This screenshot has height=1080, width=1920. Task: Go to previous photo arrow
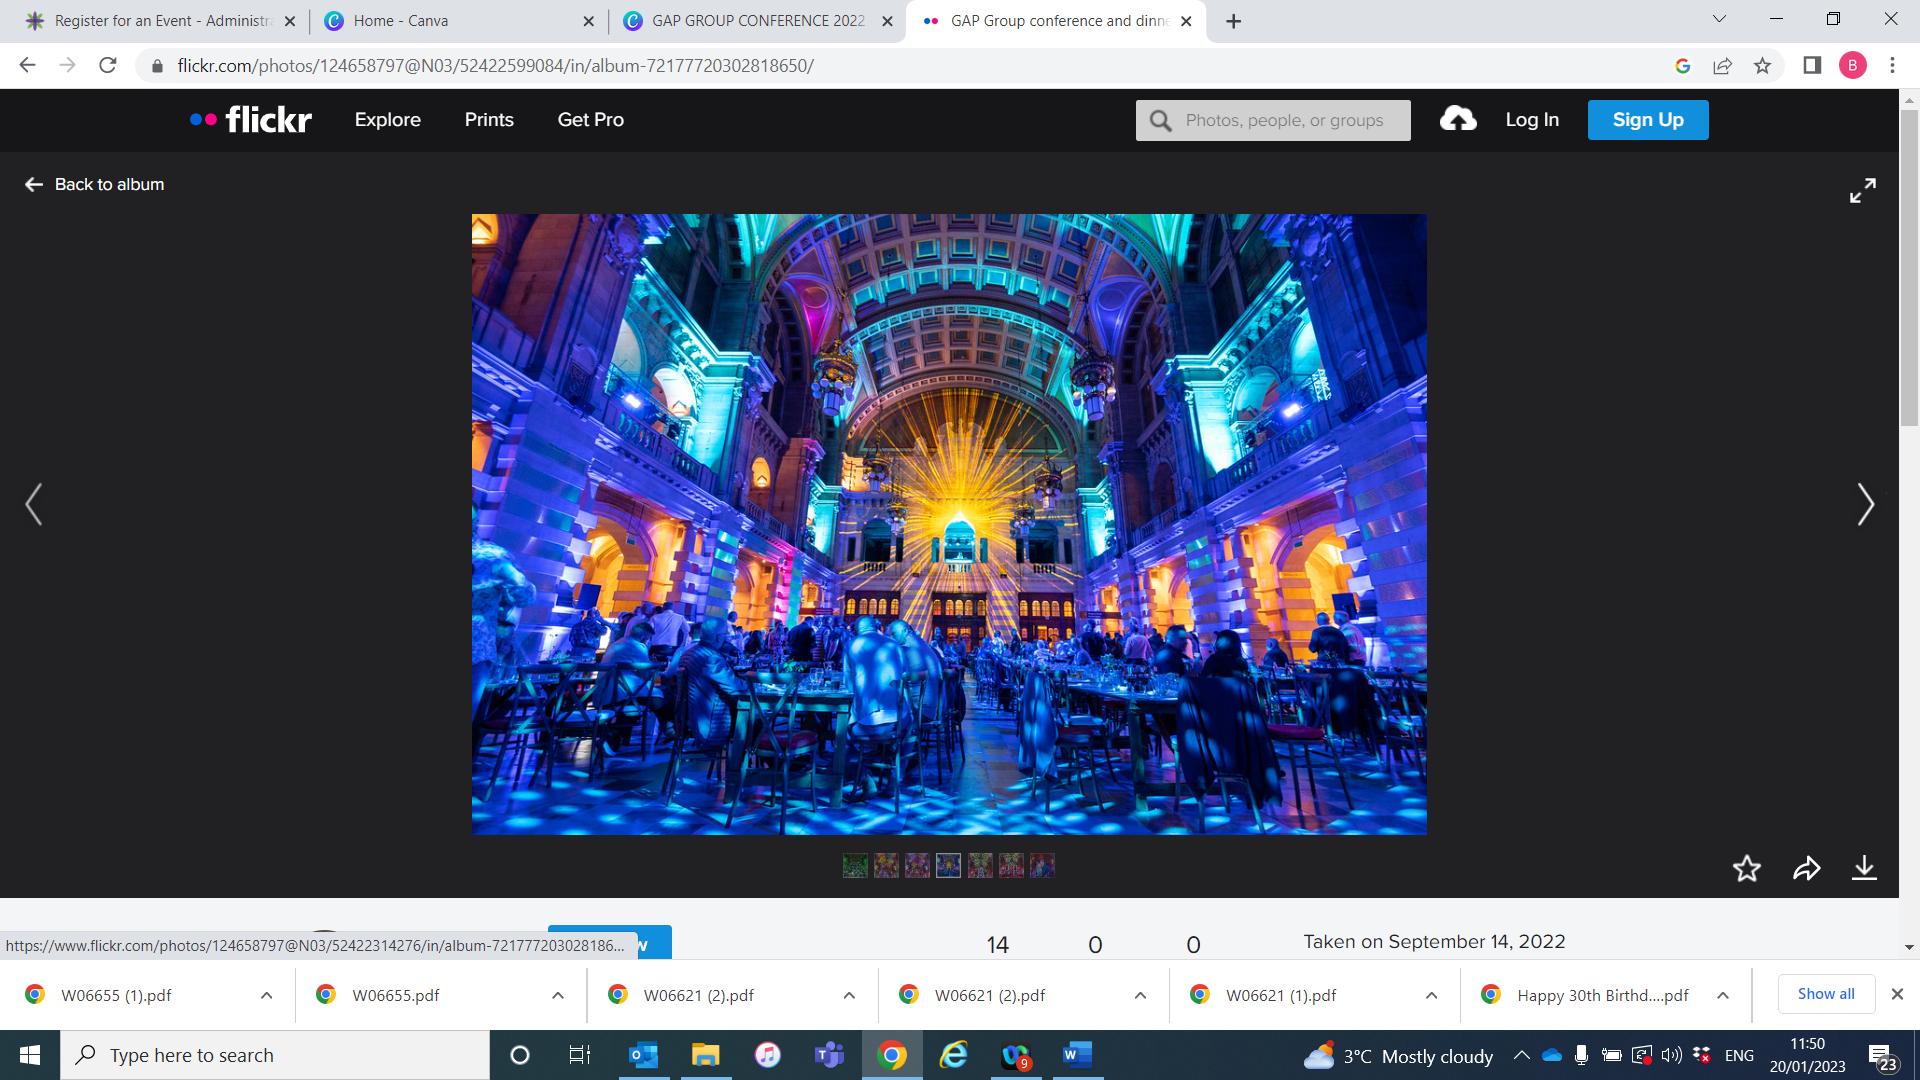[x=34, y=504]
